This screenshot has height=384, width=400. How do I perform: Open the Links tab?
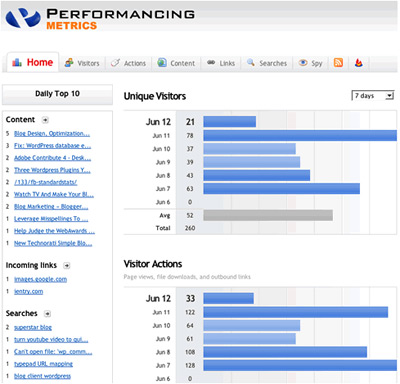click(x=221, y=63)
